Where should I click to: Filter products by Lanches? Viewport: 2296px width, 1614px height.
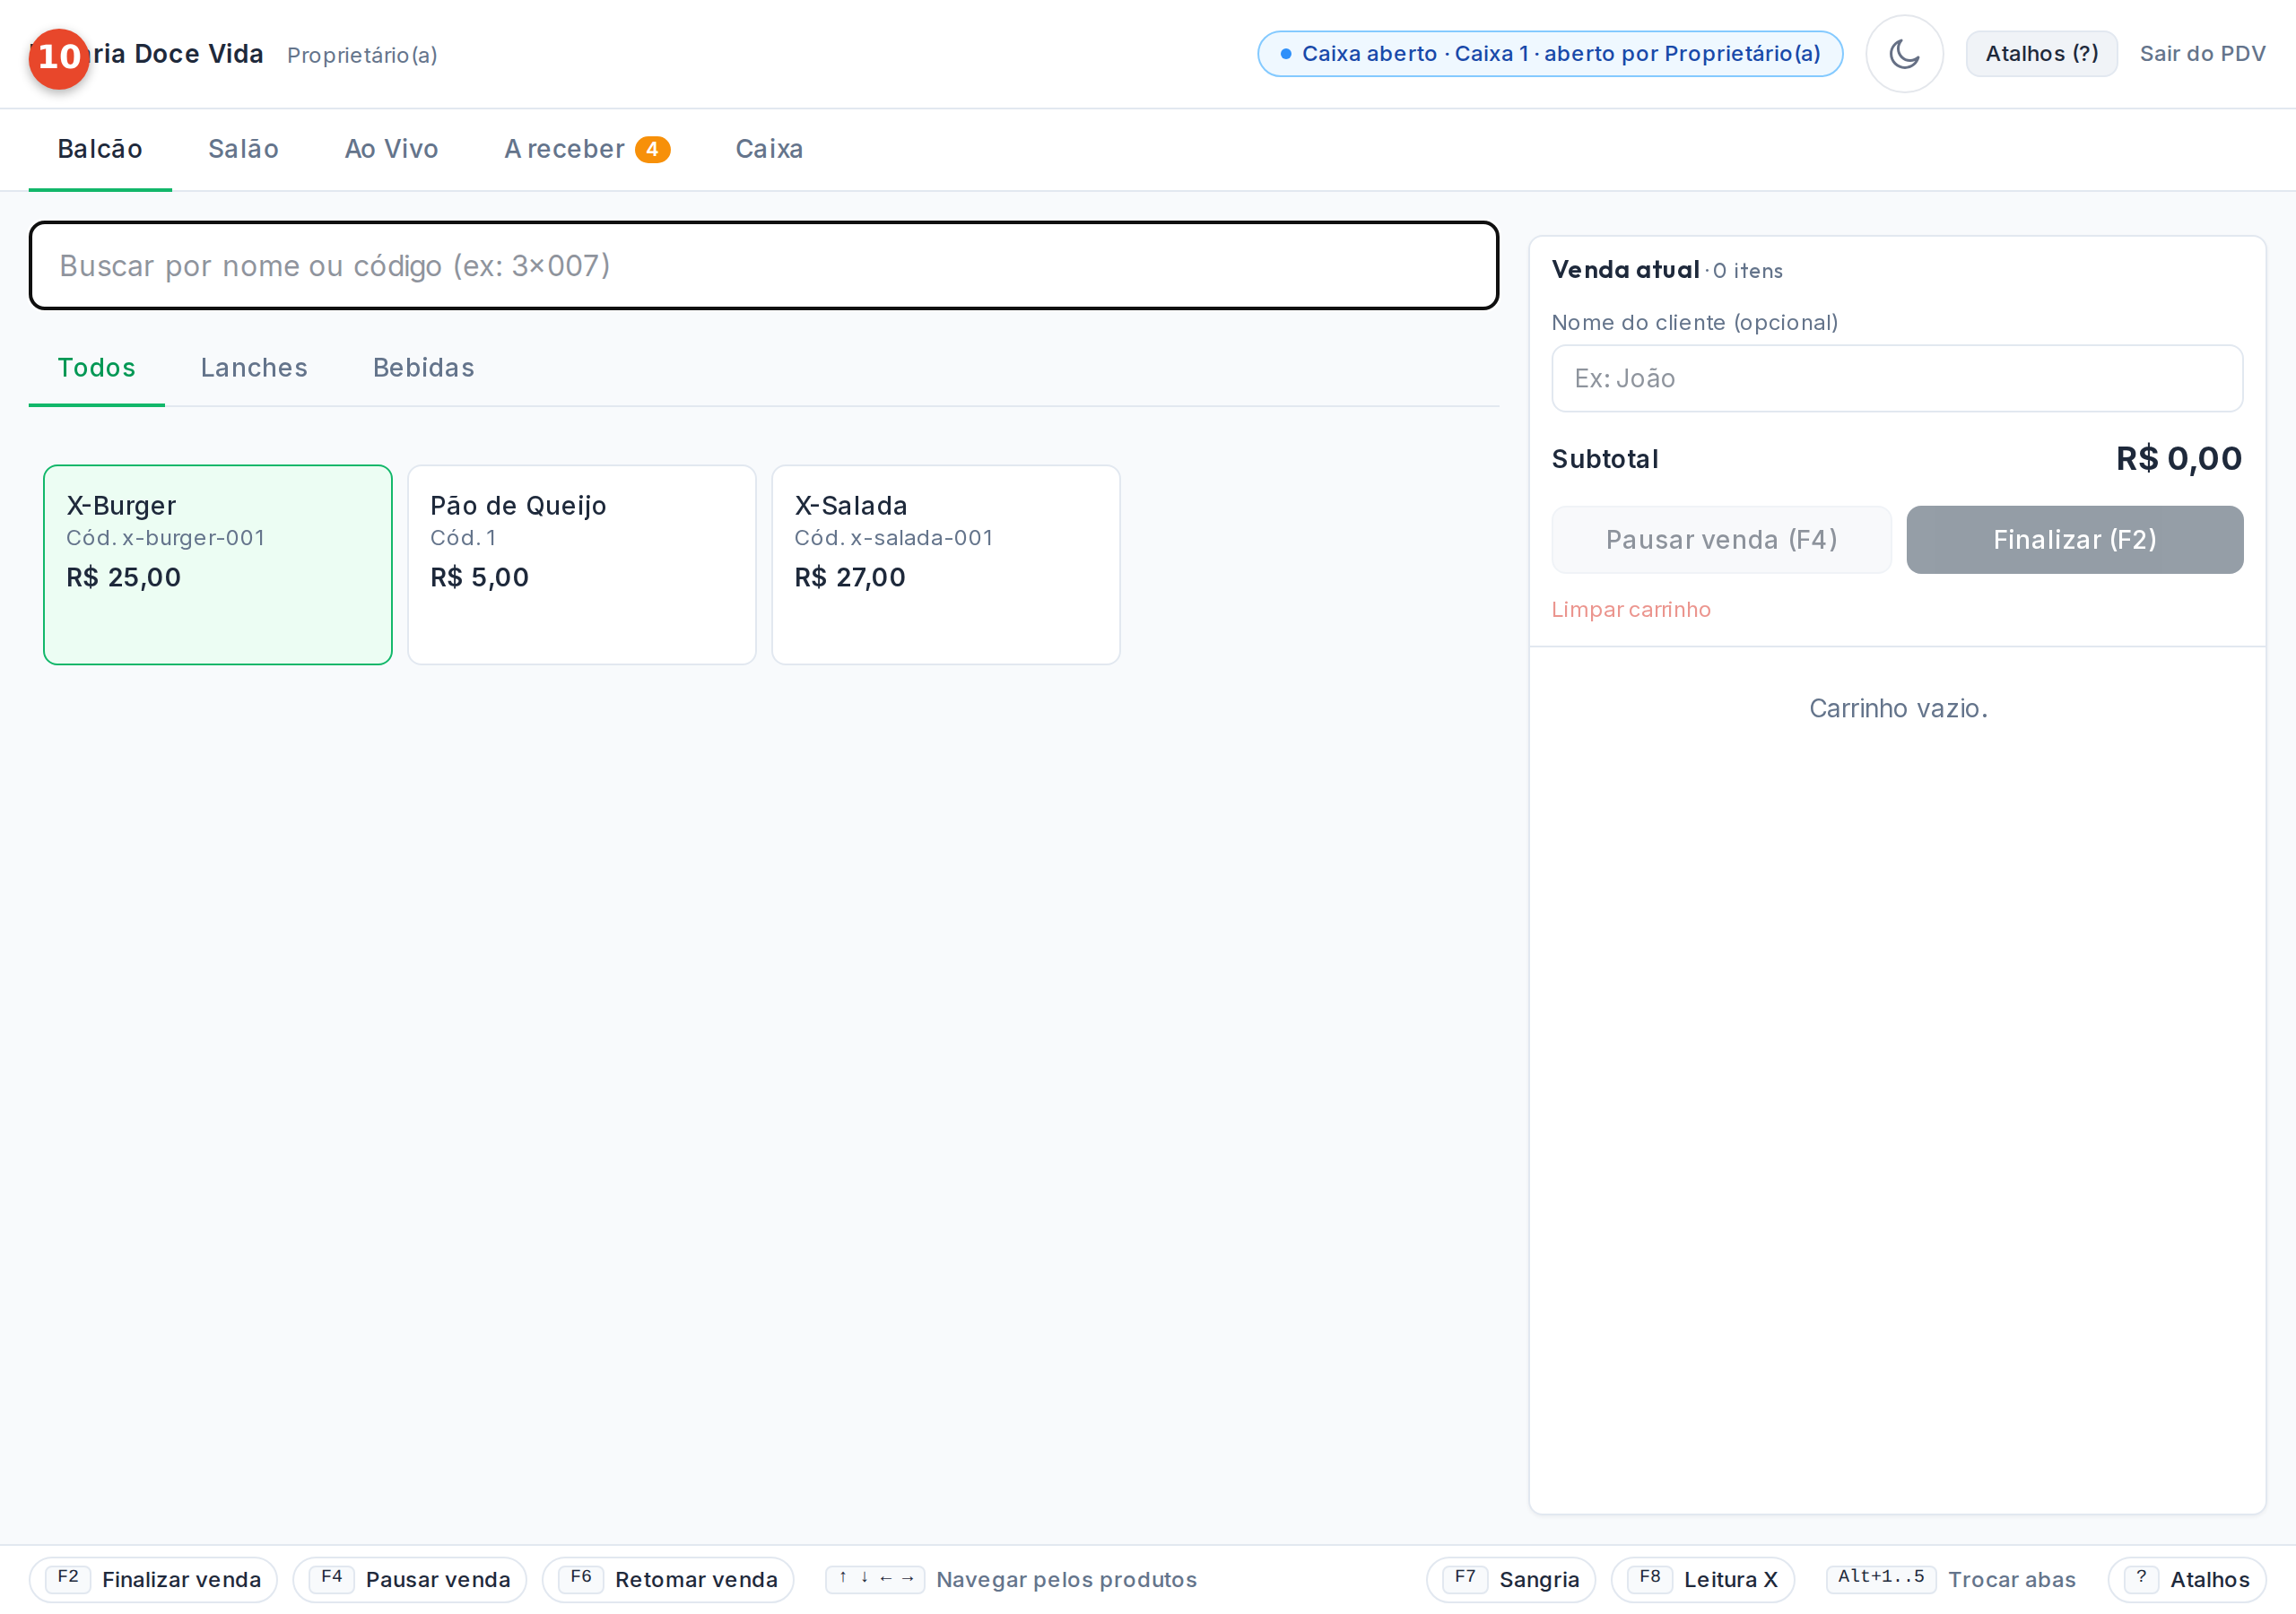(x=254, y=368)
